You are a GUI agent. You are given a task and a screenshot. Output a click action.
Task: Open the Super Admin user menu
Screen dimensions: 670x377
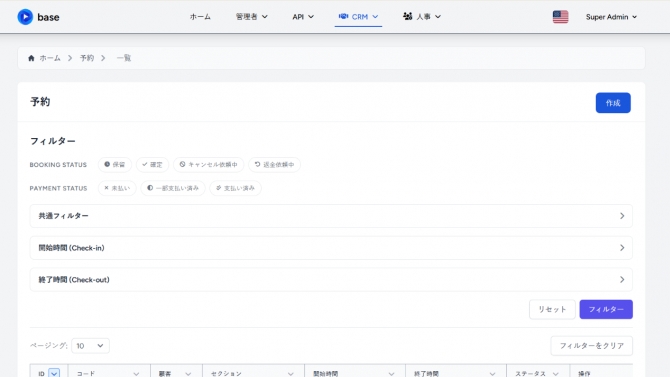(611, 17)
